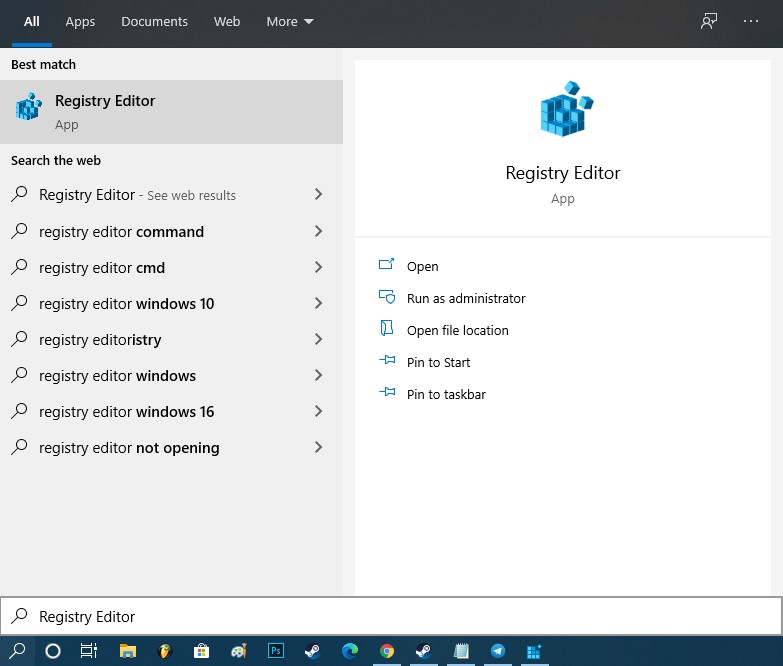Click the Pin to taskbar pin icon
Screen dimensions: 783x666
pyautogui.click(x=387, y=392)
